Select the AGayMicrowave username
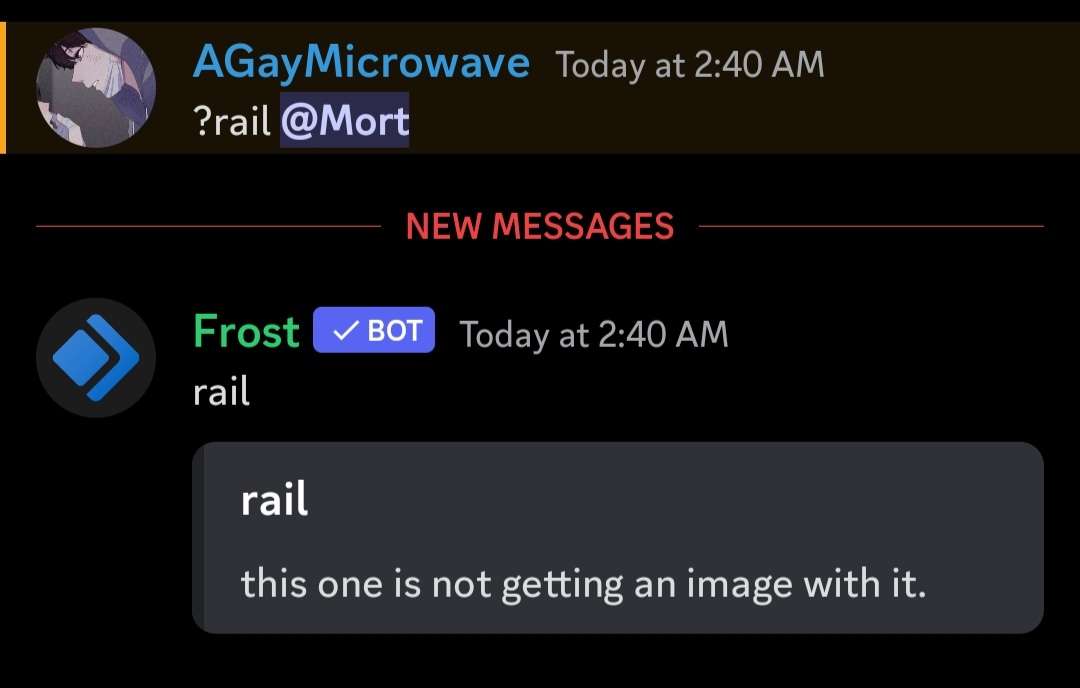The width and height of the screenshot is (1080, 688). [361, 63]
